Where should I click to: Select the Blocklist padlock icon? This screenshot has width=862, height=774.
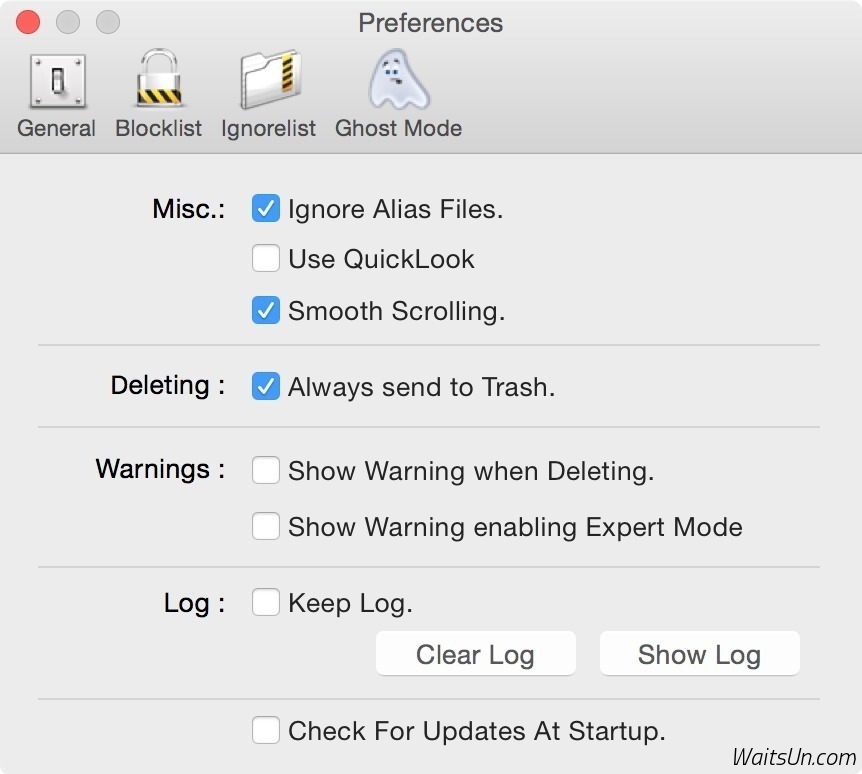click(x=158, y=82)
